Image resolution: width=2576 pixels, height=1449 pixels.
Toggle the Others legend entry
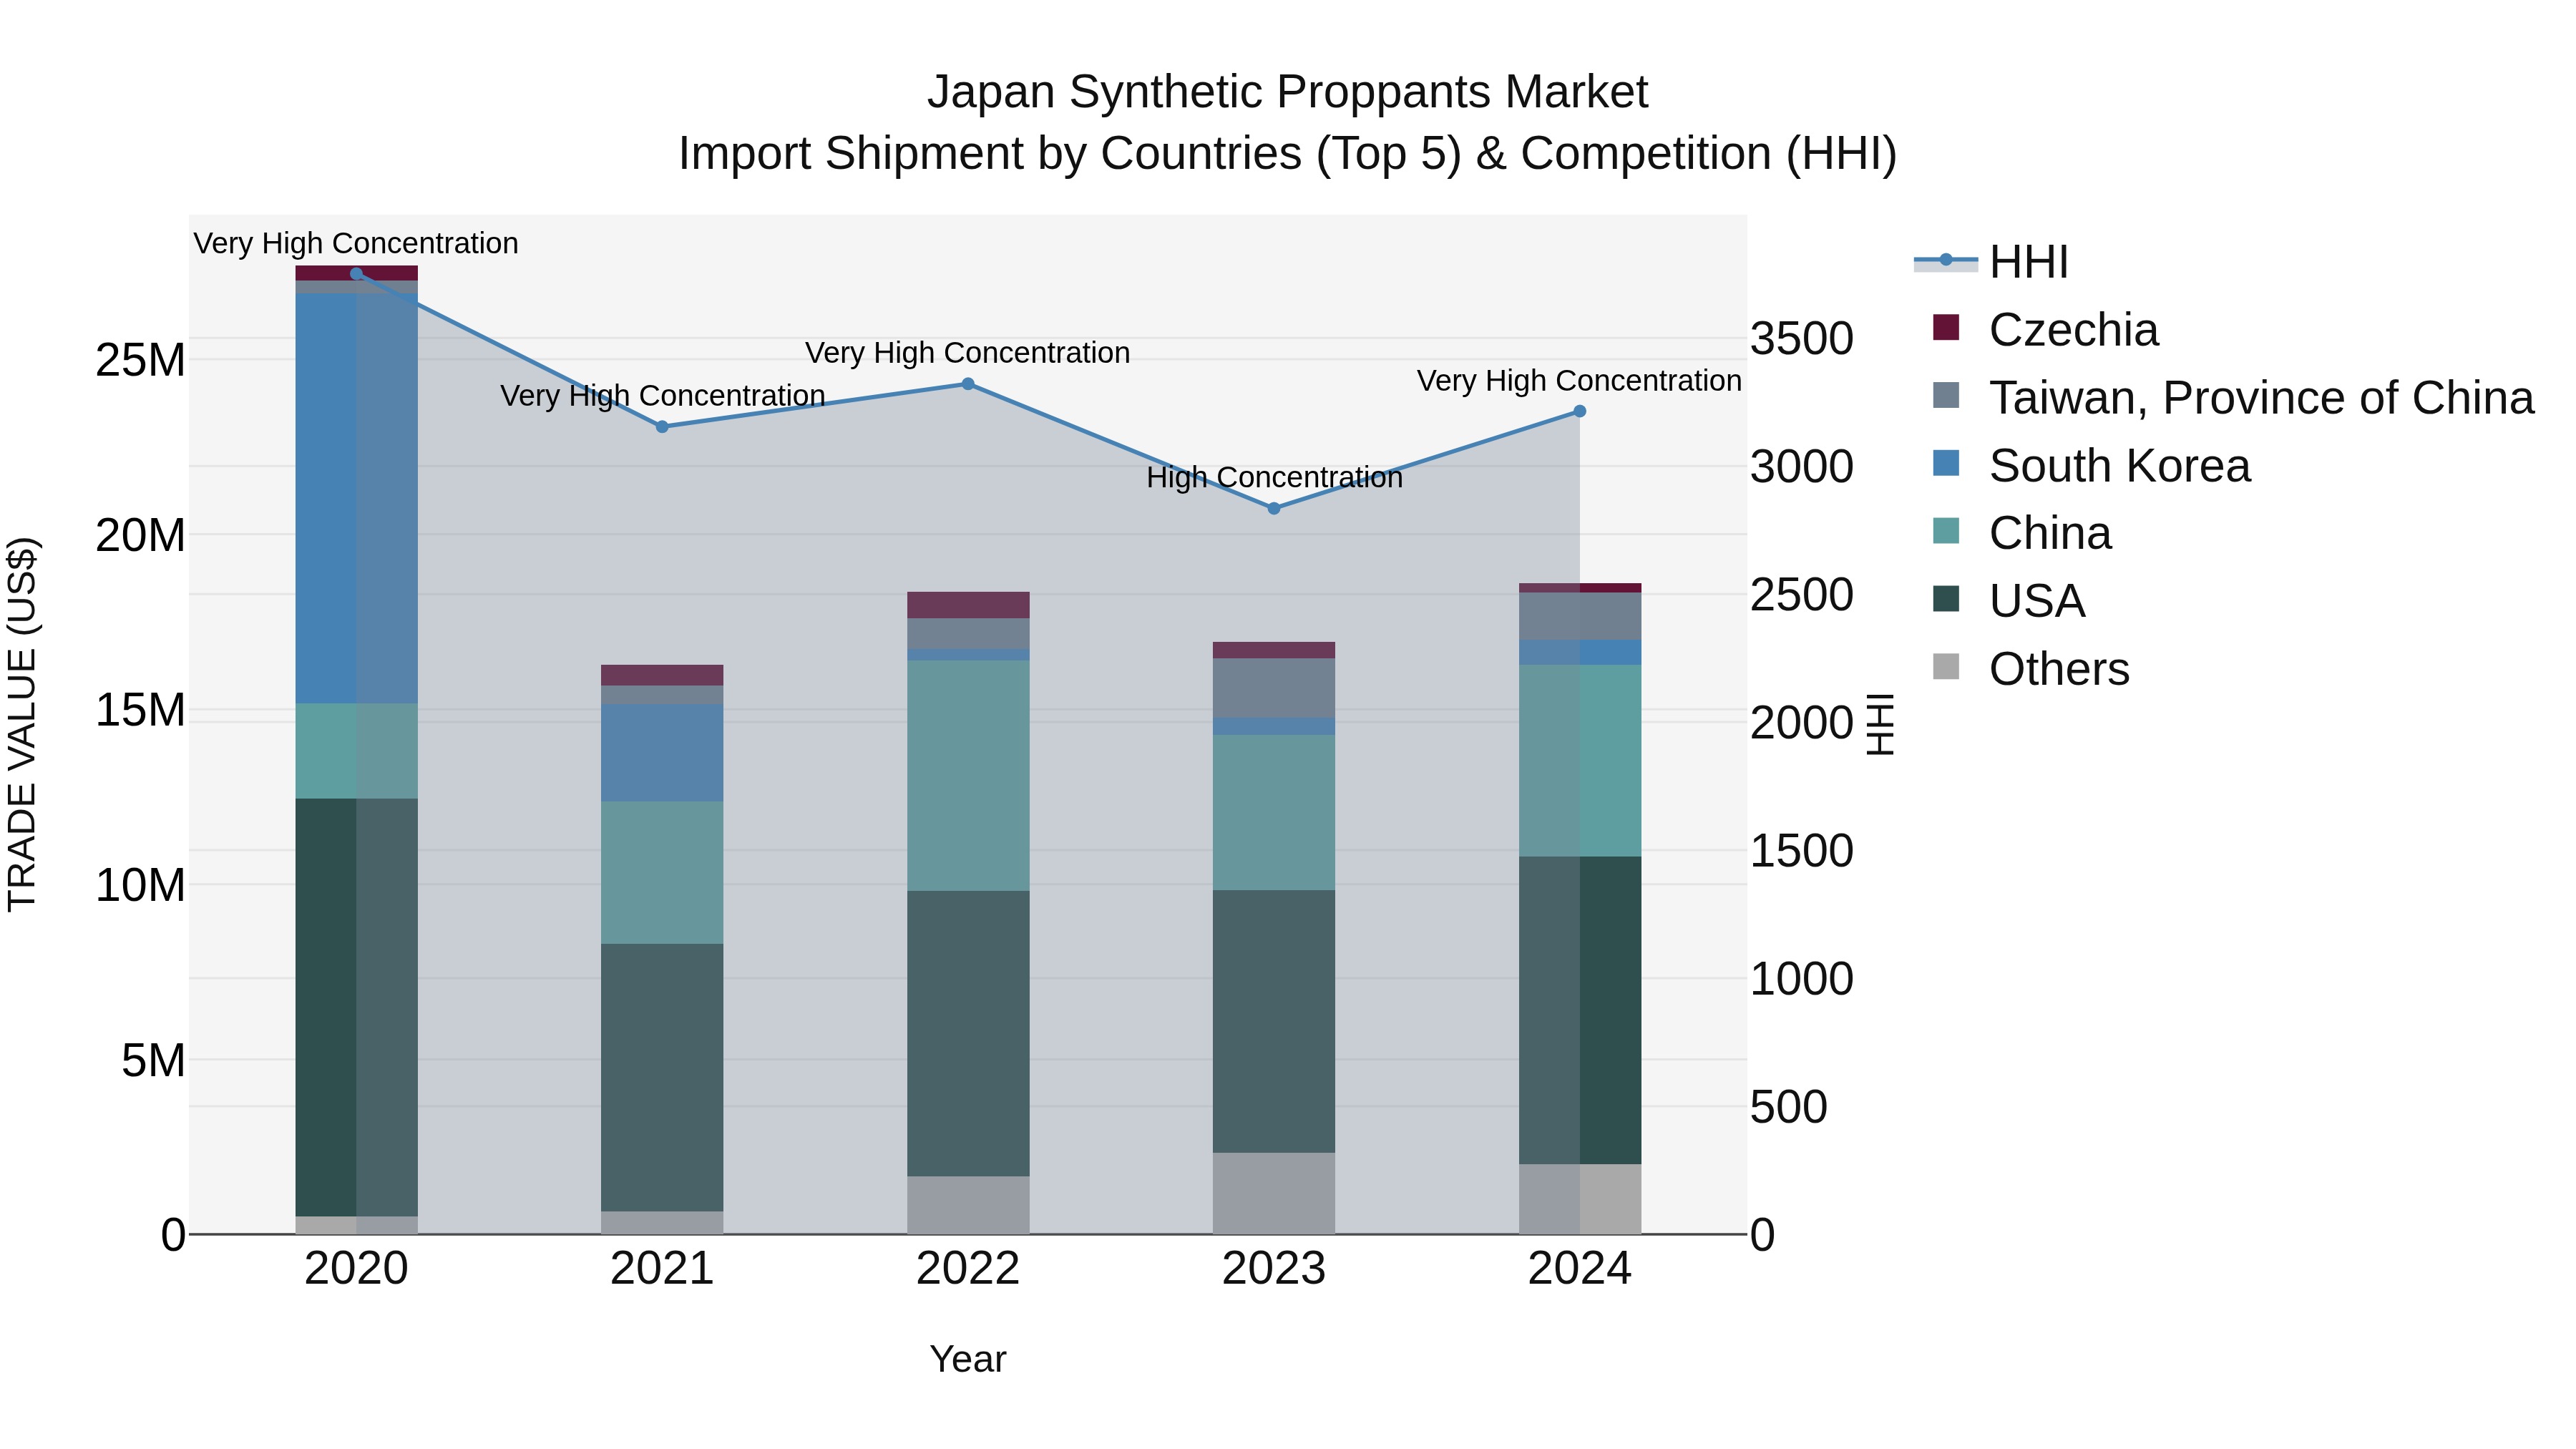[2031, 669]
